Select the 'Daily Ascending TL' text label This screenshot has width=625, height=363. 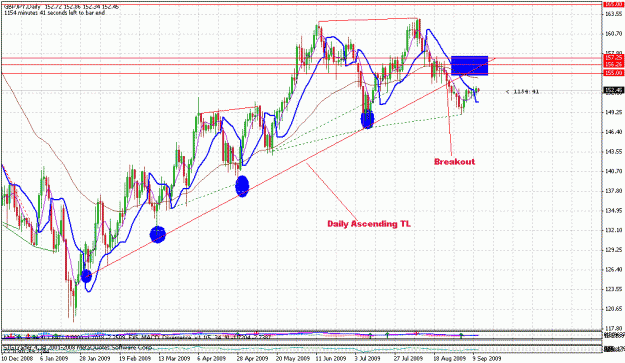(x=369, y=224)
